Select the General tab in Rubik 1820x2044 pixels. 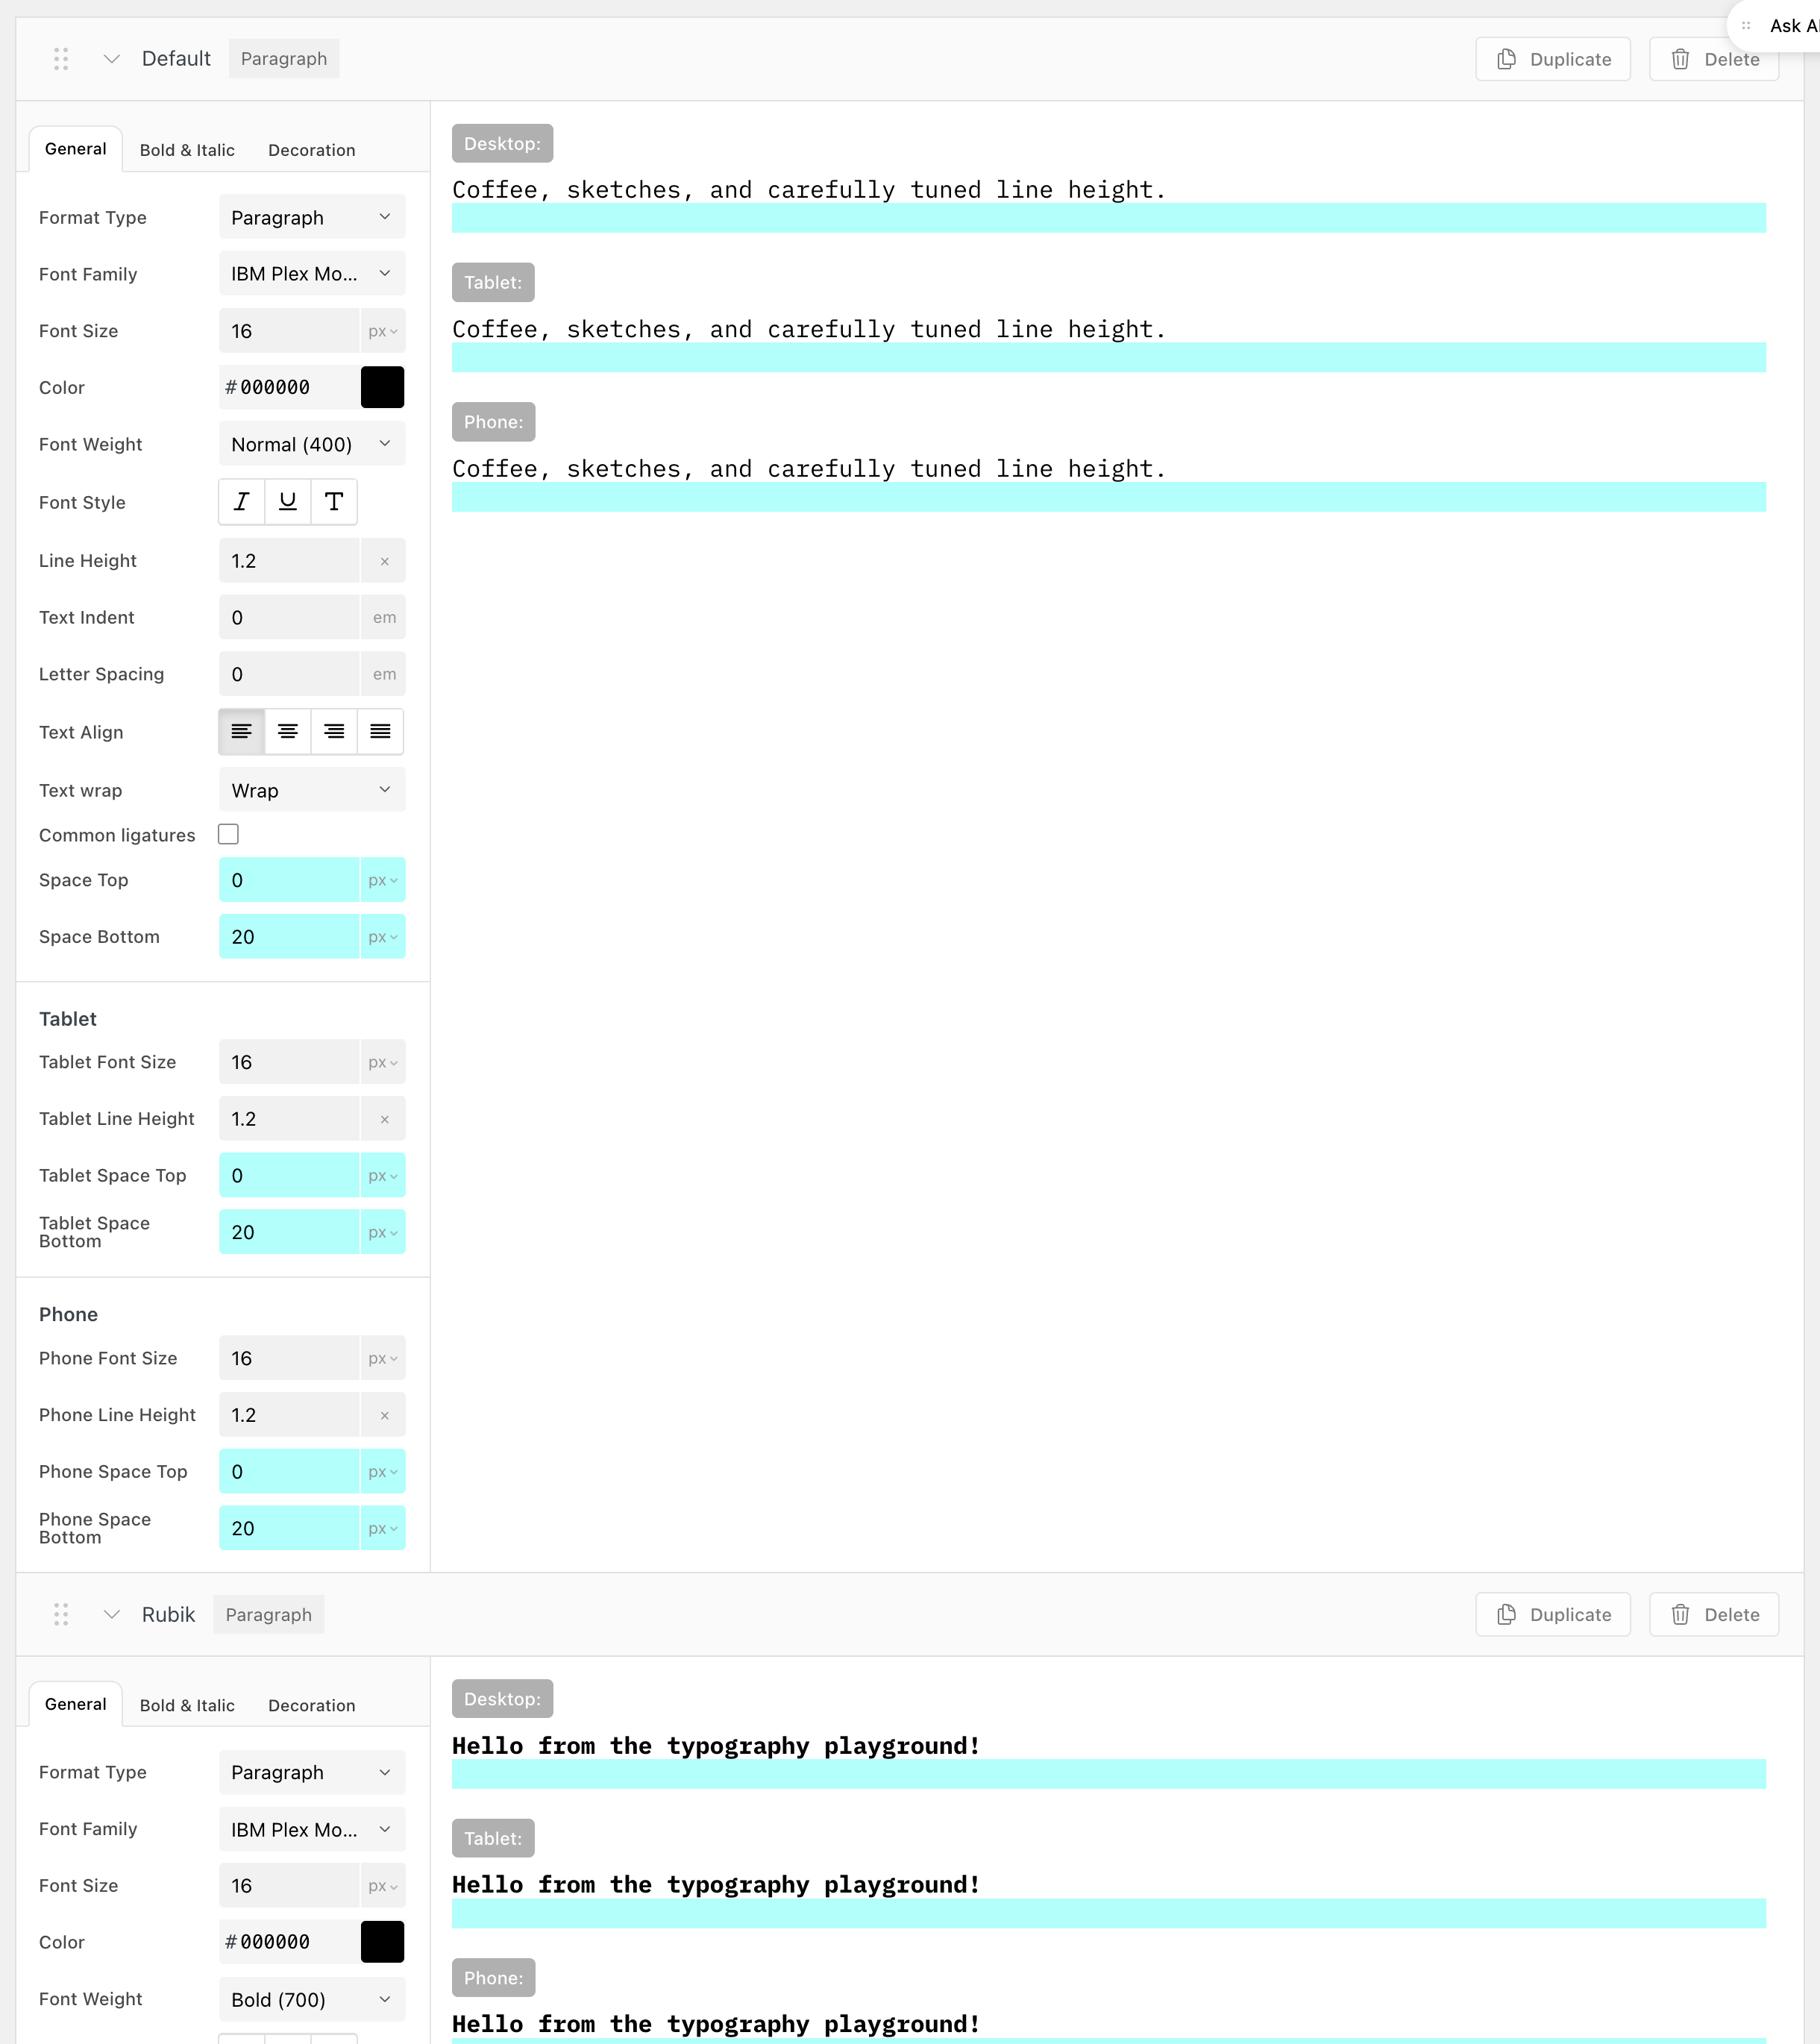tap(76, 1704)
